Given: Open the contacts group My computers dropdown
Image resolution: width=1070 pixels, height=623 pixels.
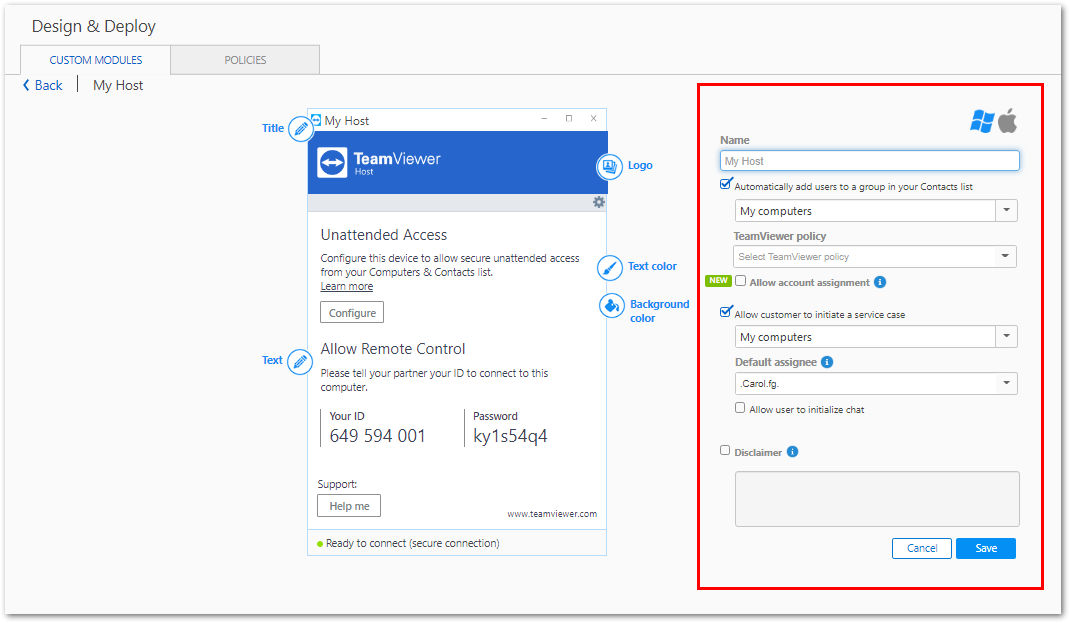Looking at the screenshot, I should click(876, 211).
